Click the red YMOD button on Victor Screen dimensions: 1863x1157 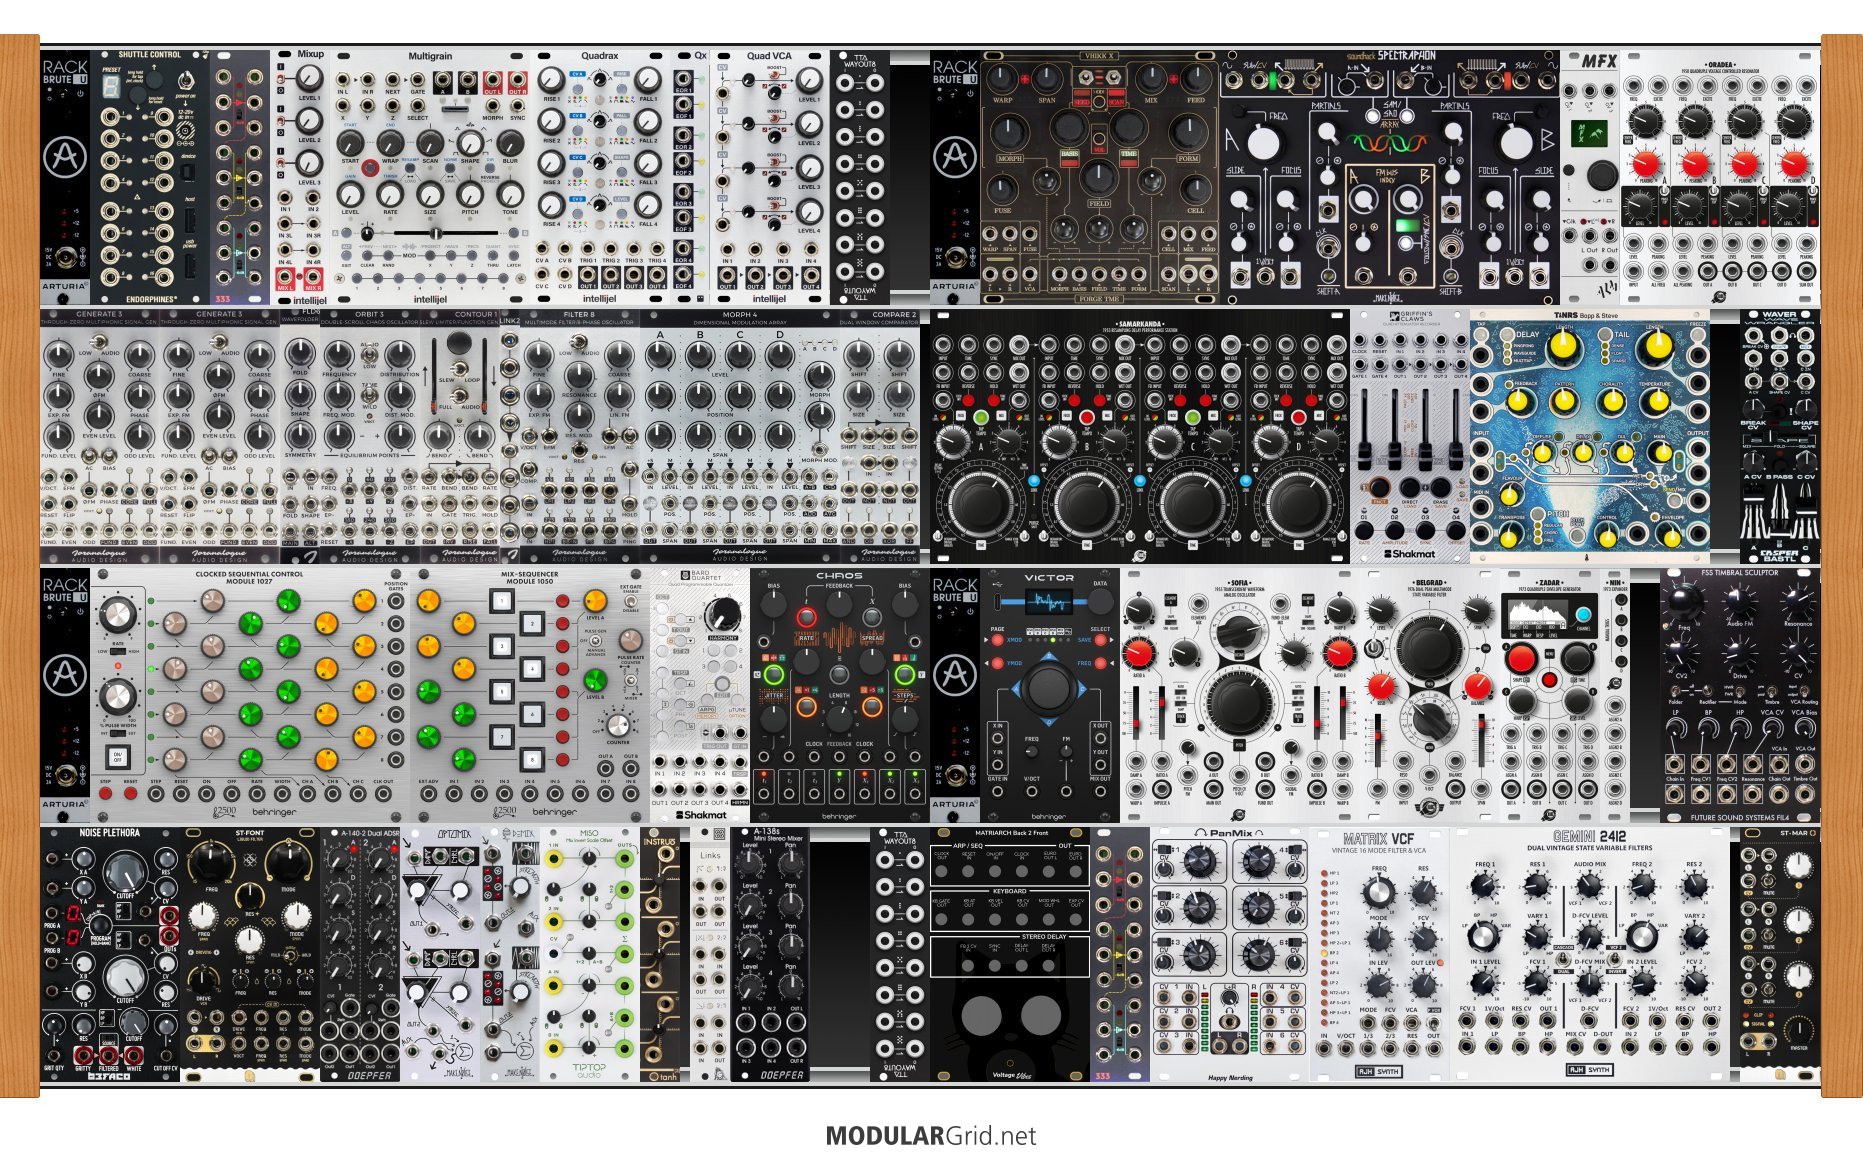coord(996,664)
